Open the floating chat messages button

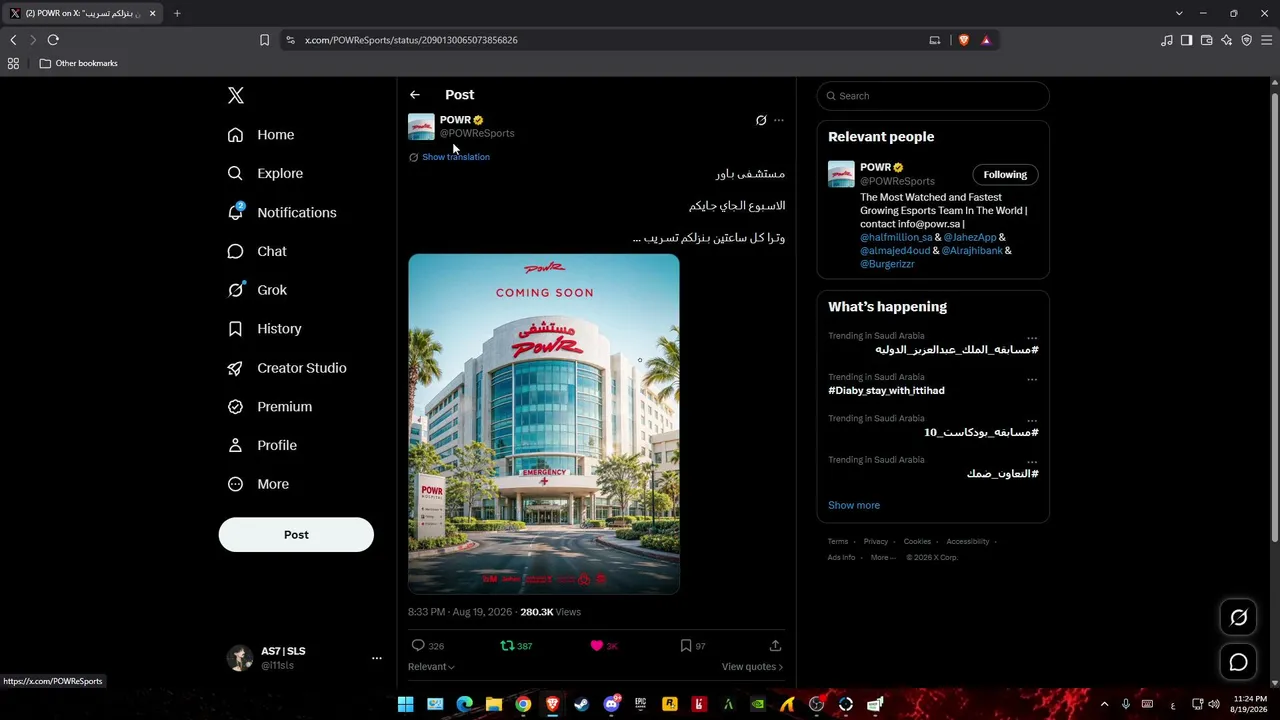(x=1238, y=662)
